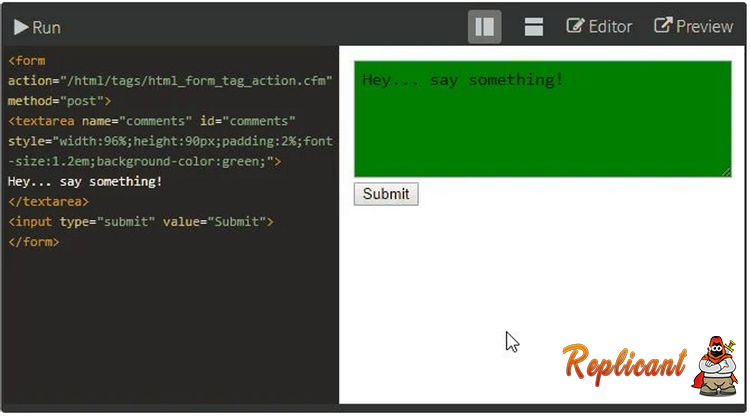Click the textarea resize handle corner
The image size is (750, 416).
[x=726, y=172]
